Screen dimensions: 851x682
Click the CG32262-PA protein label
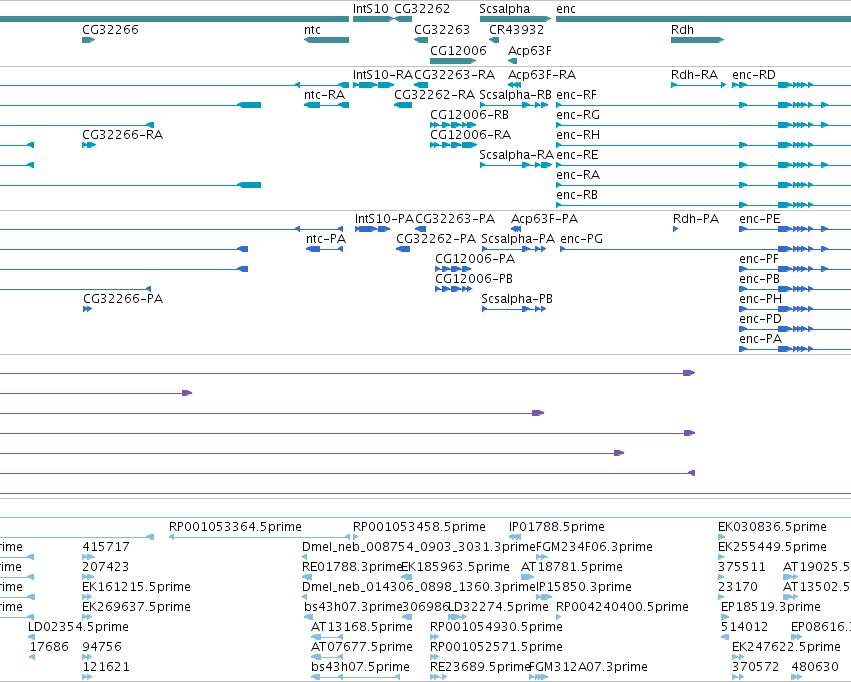(x=436, y=239)
